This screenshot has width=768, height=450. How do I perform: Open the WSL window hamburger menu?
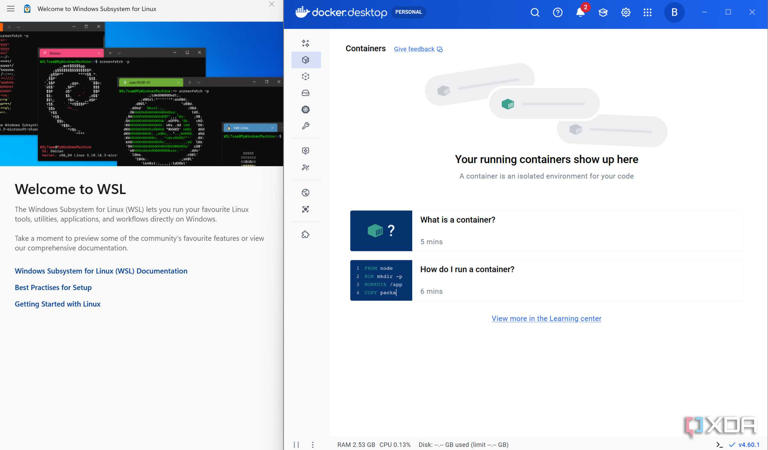[x=10, y=9]
